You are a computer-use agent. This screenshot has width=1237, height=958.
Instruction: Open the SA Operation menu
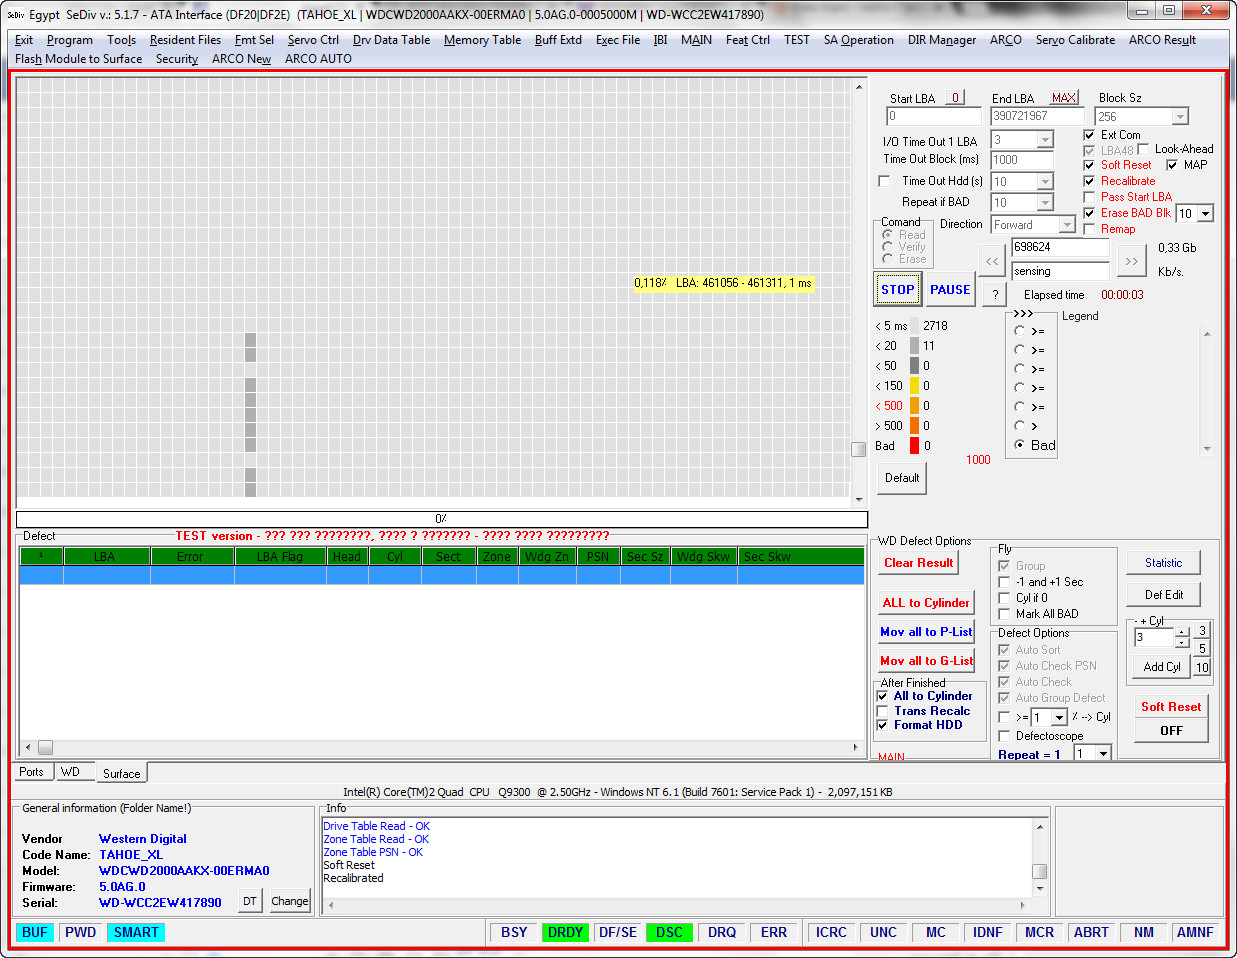click(858, 40)
